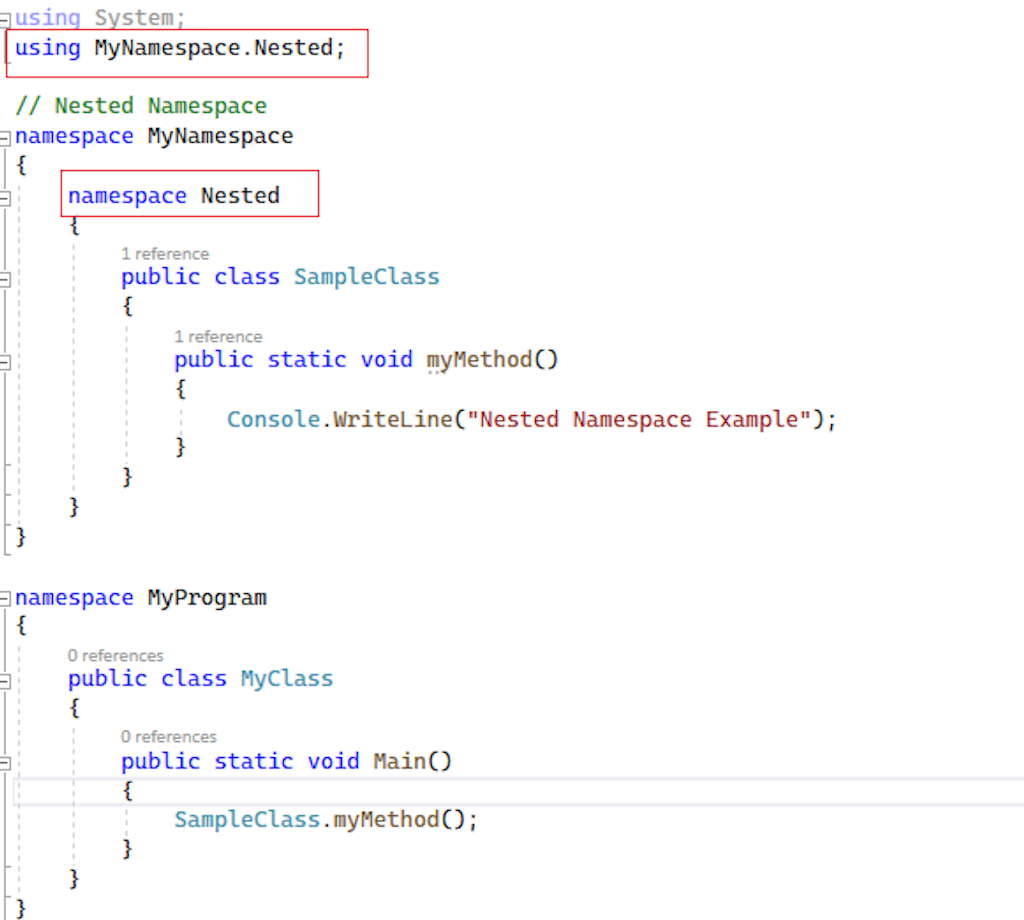Collapse the MyNamespace namespace block

[5, 136]
